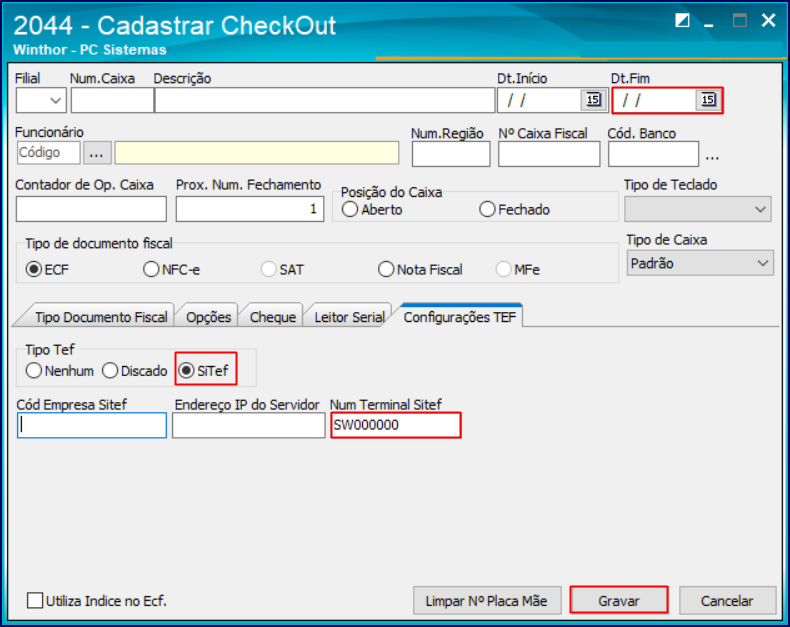Focus the Cód Empresa Sitef field
This screenshot has width=790, height=627.
coord(92,425)
